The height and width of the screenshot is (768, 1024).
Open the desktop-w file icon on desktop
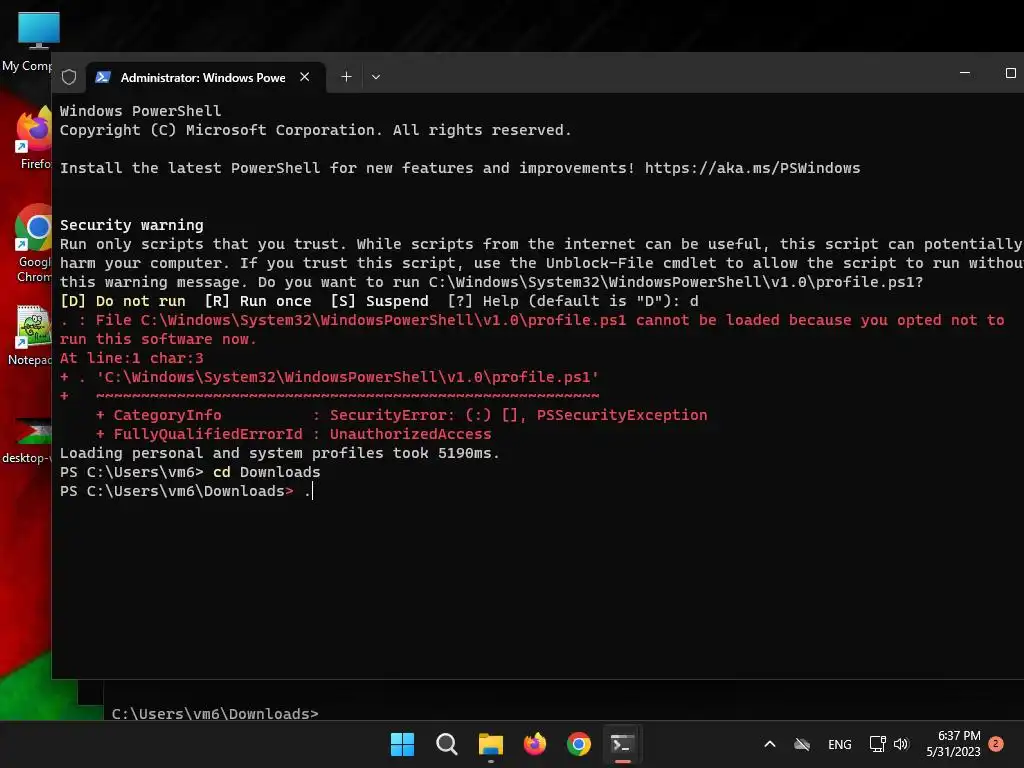coord(27,442)
